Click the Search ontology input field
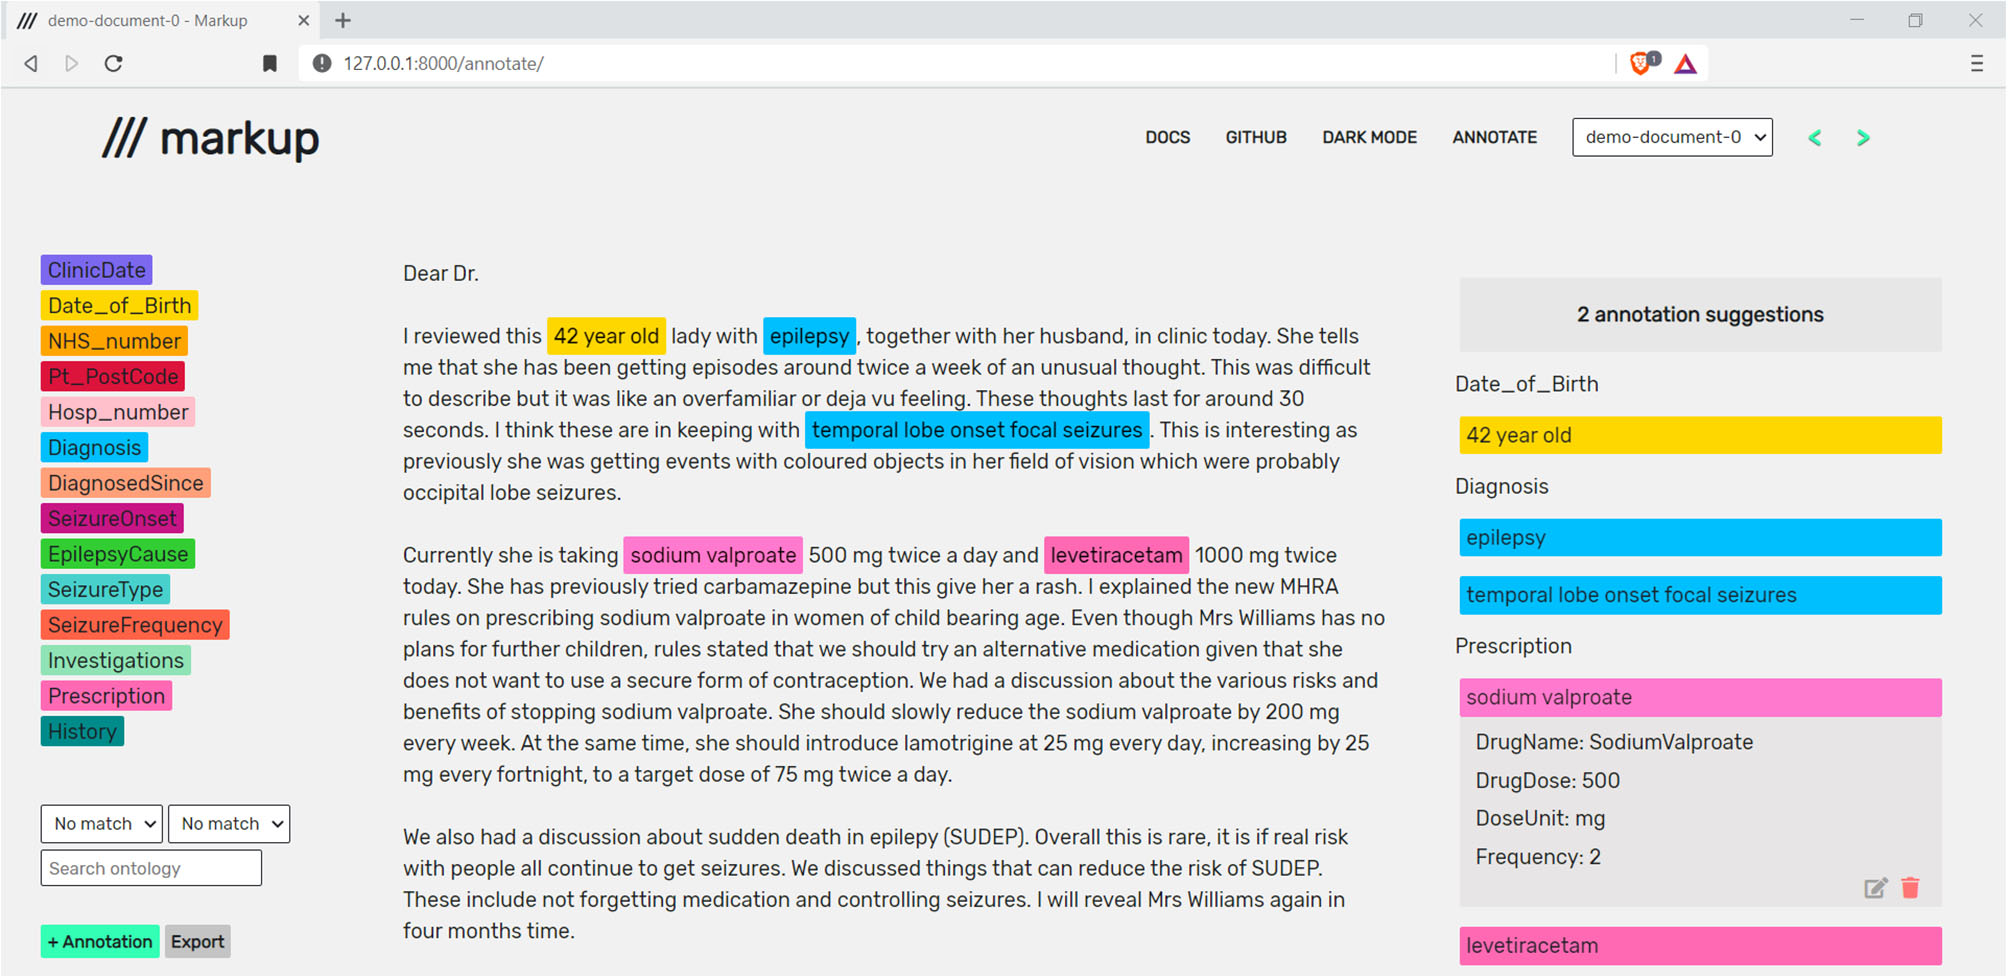Viewport: 2008px width, 976px height. click(x=151, y=868)
